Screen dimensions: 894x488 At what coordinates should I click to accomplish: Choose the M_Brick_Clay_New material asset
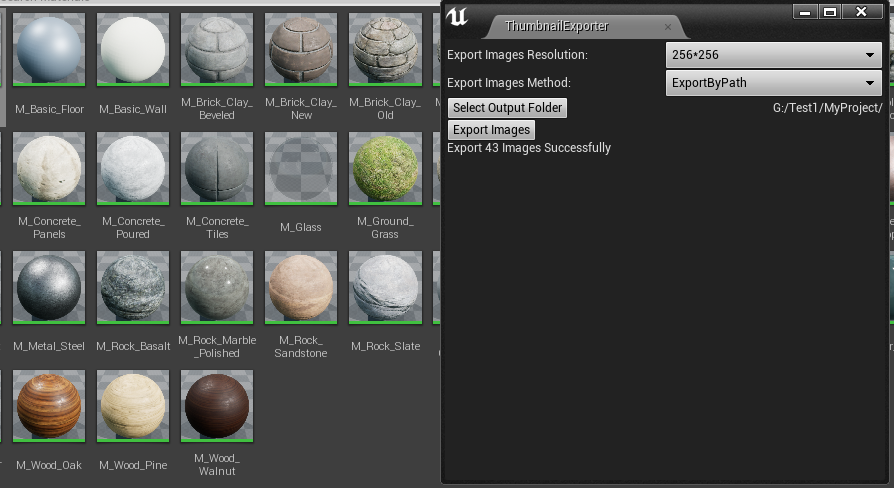301,50
